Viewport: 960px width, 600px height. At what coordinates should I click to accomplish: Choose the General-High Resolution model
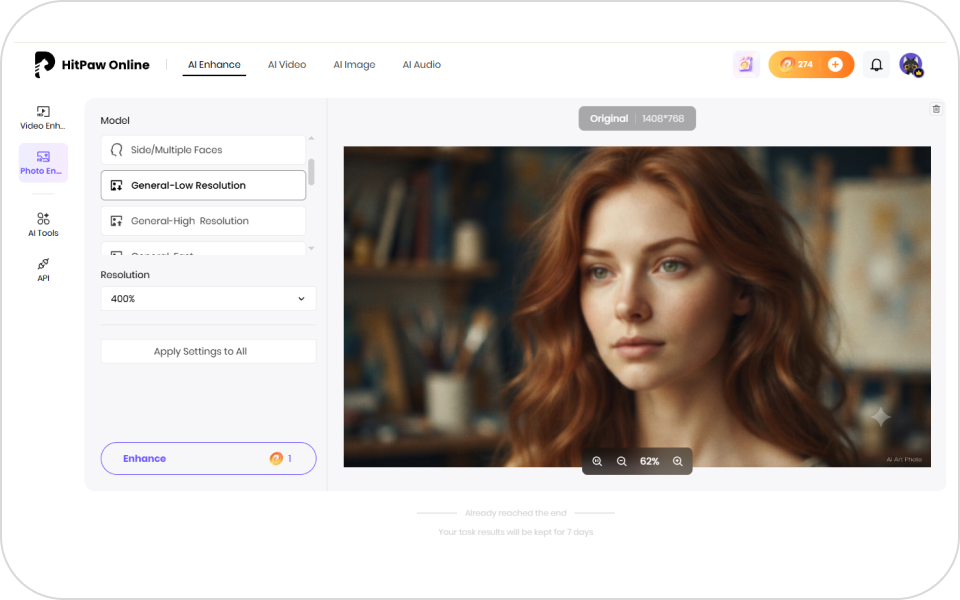coord(203,221)
